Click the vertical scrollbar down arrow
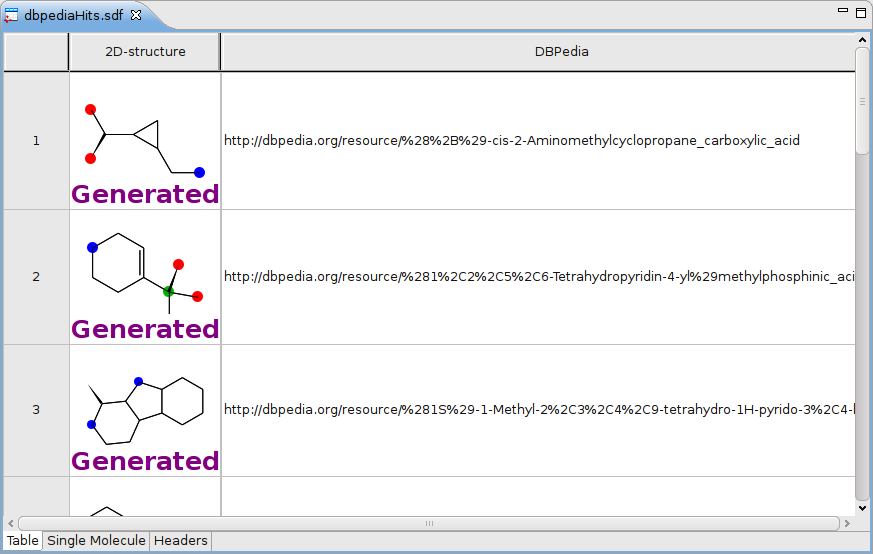Image resolution: width=873 pixels, height=554 pixels. pyautogui.click(x=863, y=508)
